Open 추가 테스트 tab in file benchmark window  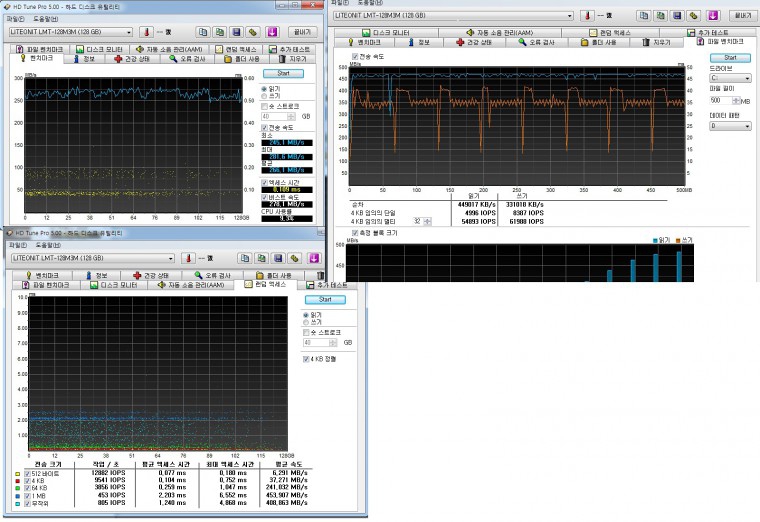pos(708,32)
